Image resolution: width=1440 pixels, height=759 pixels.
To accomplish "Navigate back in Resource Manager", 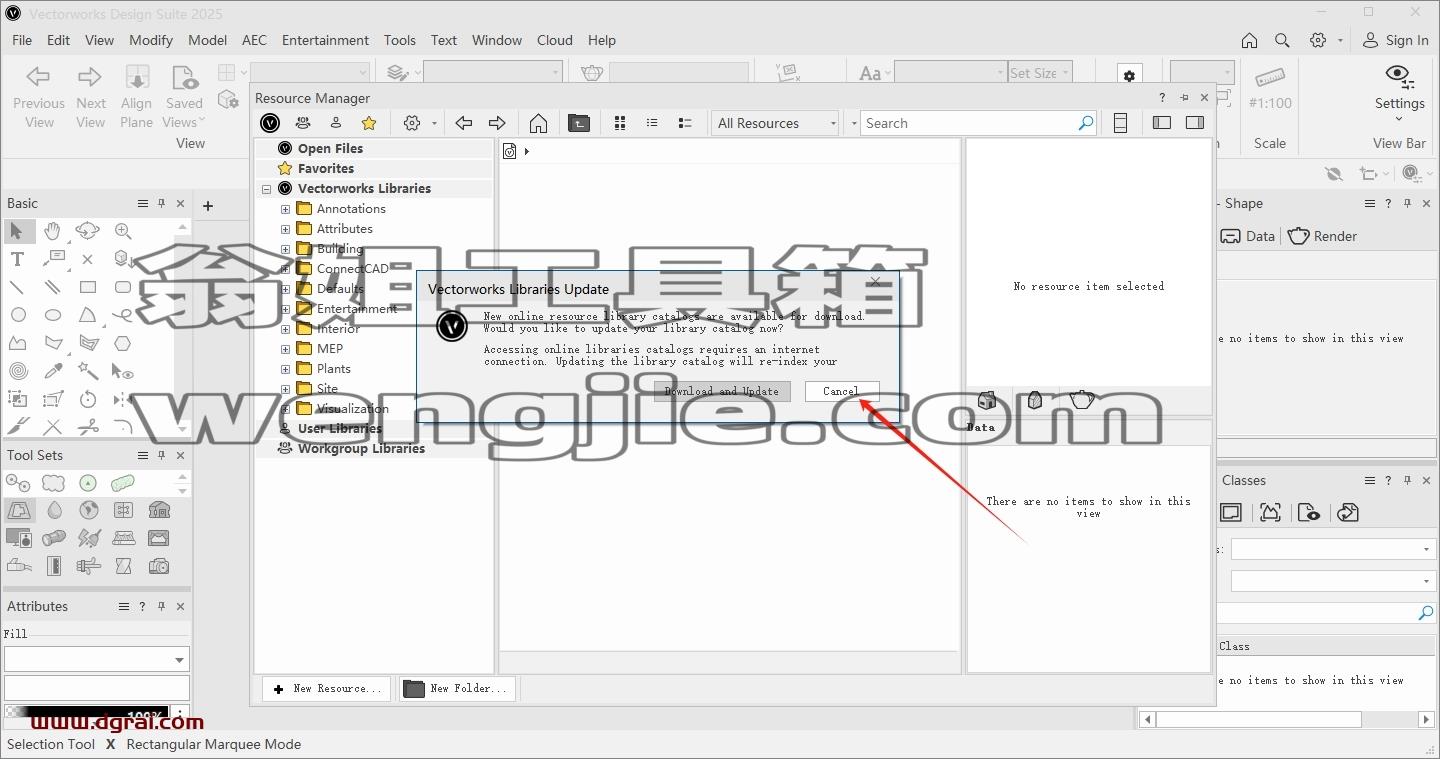I will click(463, 123).
